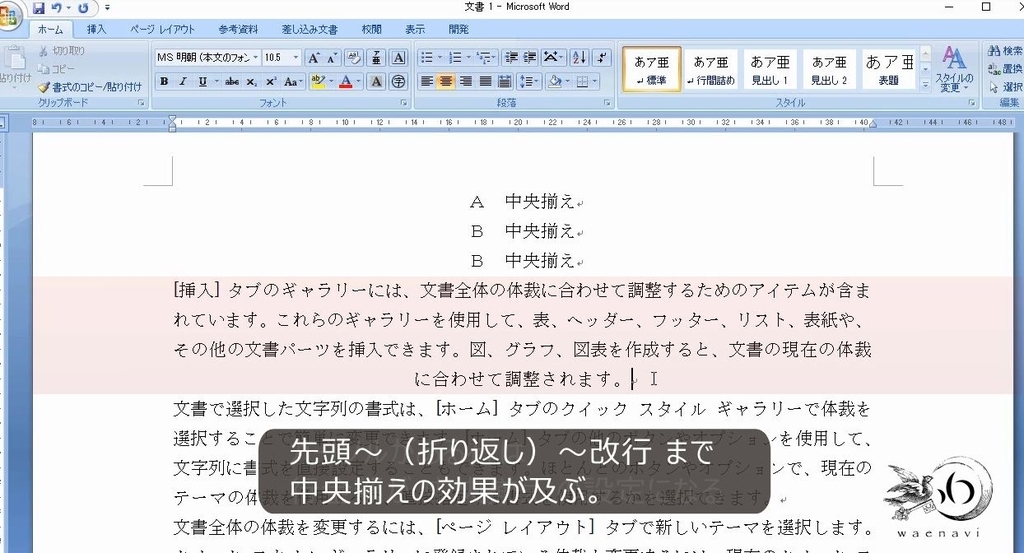Align paragraph text to the left

(427, 82)
